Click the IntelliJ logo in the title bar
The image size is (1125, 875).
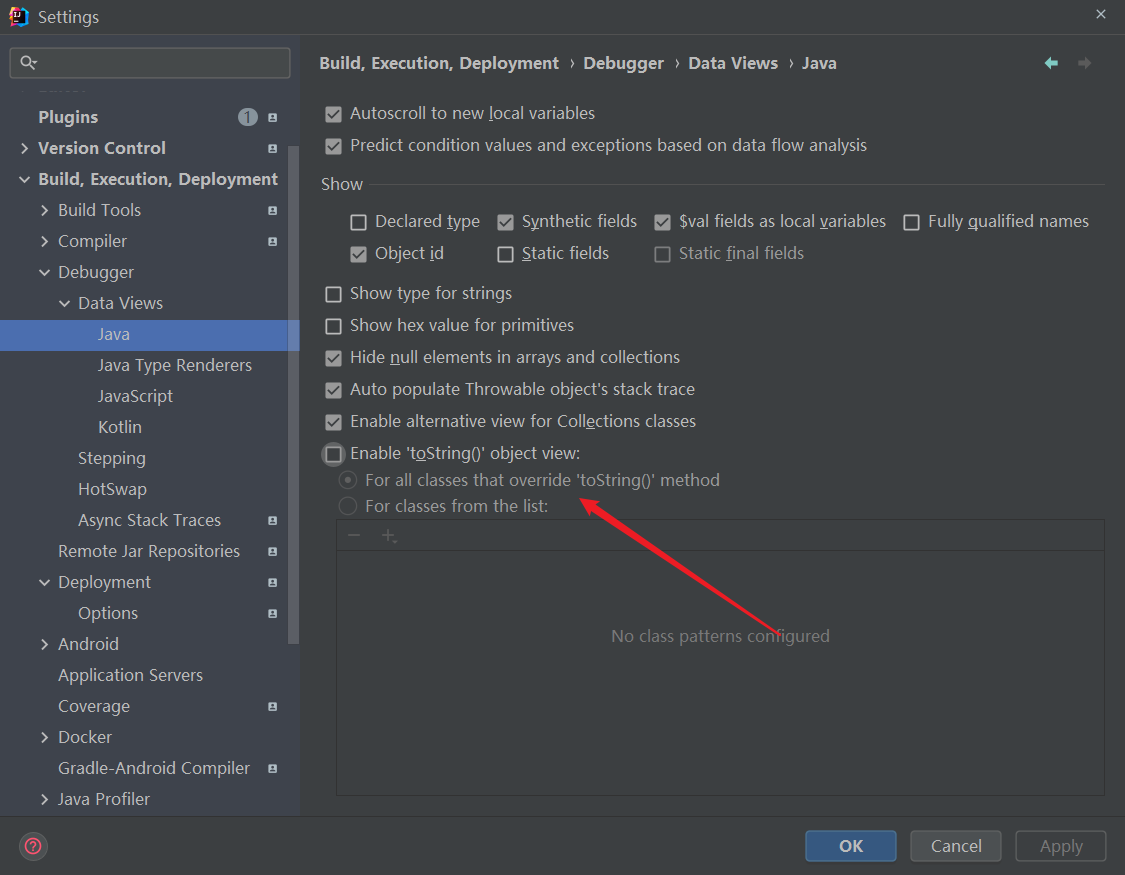click(x=18, y=16)
